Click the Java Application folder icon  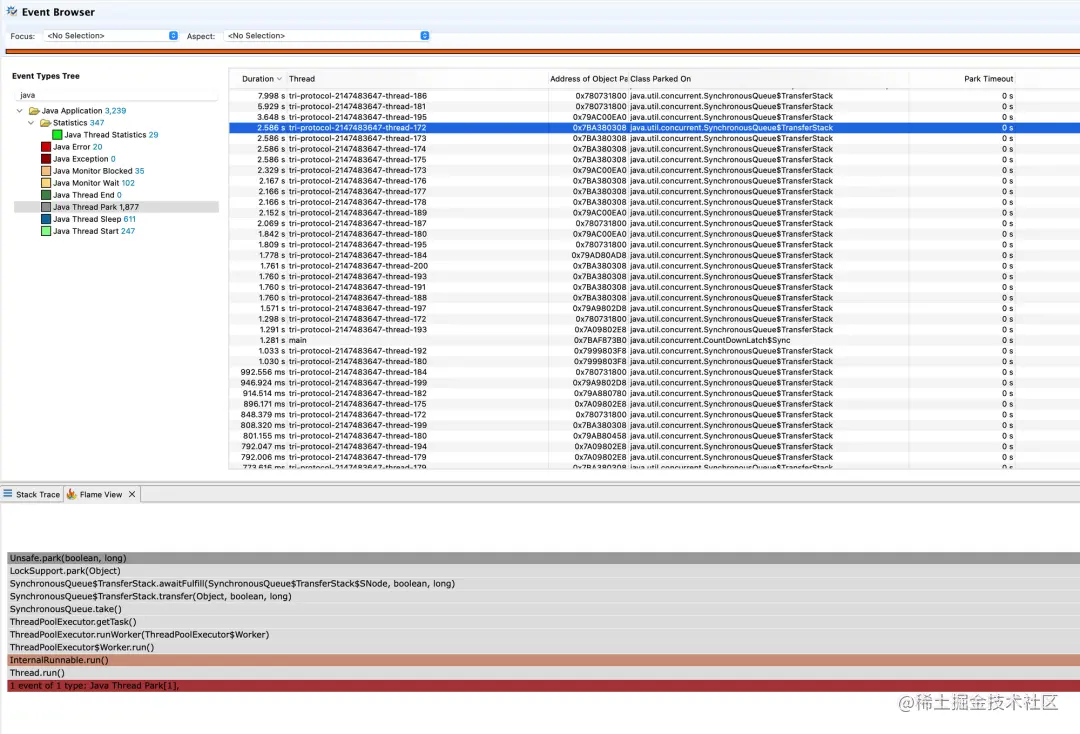click(x=34, y=111)
